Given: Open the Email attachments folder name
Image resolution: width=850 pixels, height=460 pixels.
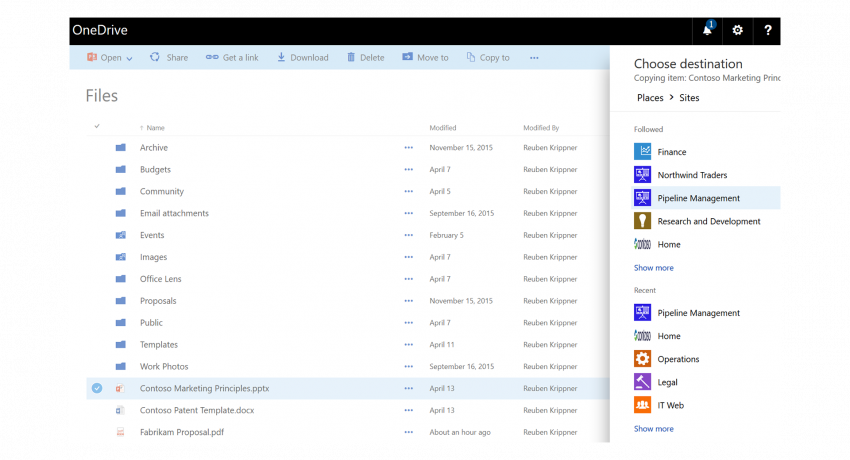Looking at the screenshot, I should click(174, 213).
